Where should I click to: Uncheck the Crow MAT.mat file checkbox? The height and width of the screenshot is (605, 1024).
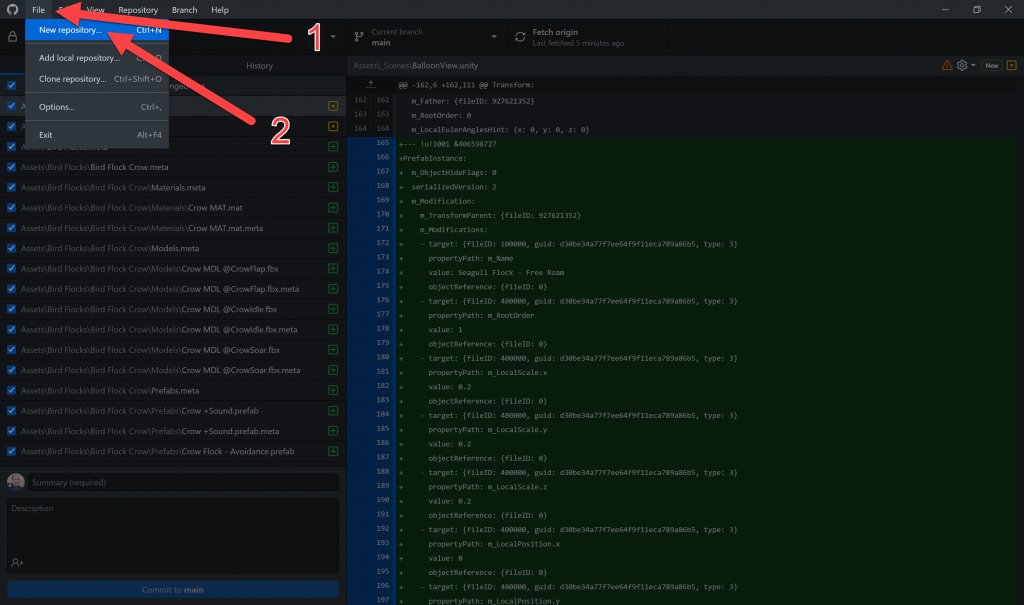[x=11, y=208]
